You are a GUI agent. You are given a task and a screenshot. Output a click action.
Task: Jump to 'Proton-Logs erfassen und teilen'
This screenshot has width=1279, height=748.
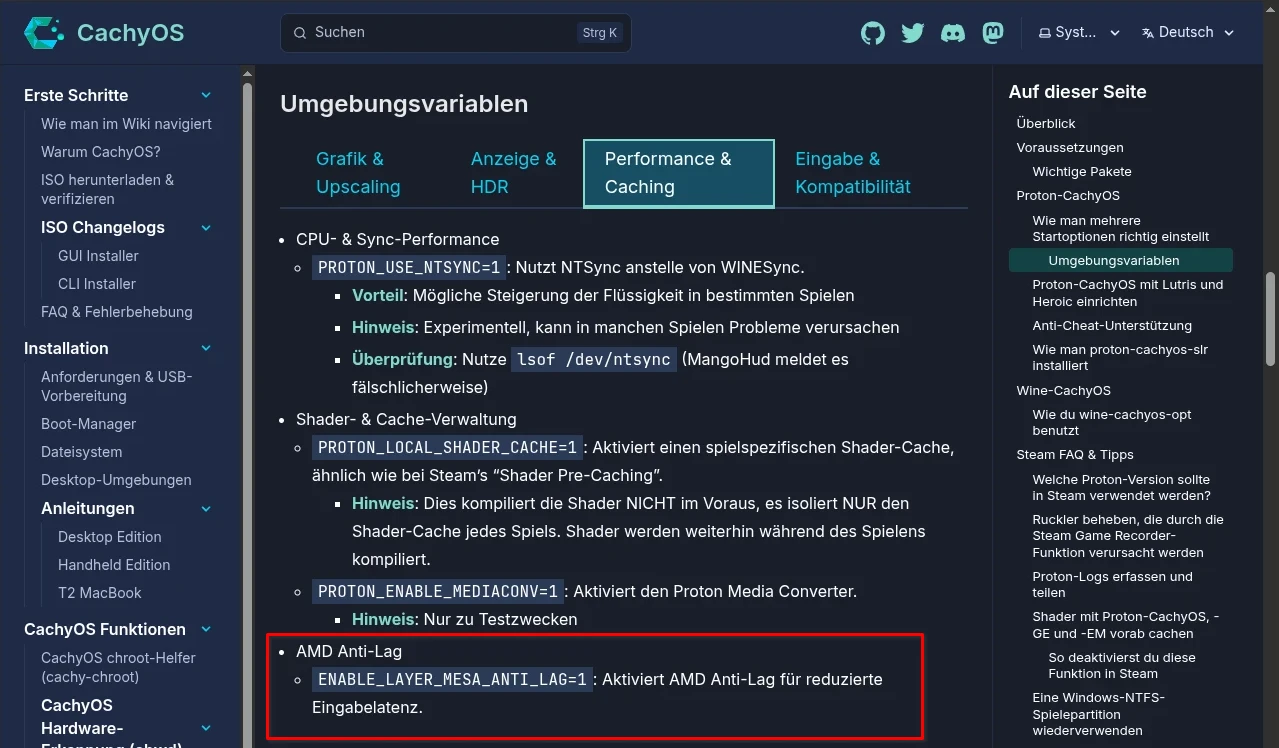coord(1112,585)
